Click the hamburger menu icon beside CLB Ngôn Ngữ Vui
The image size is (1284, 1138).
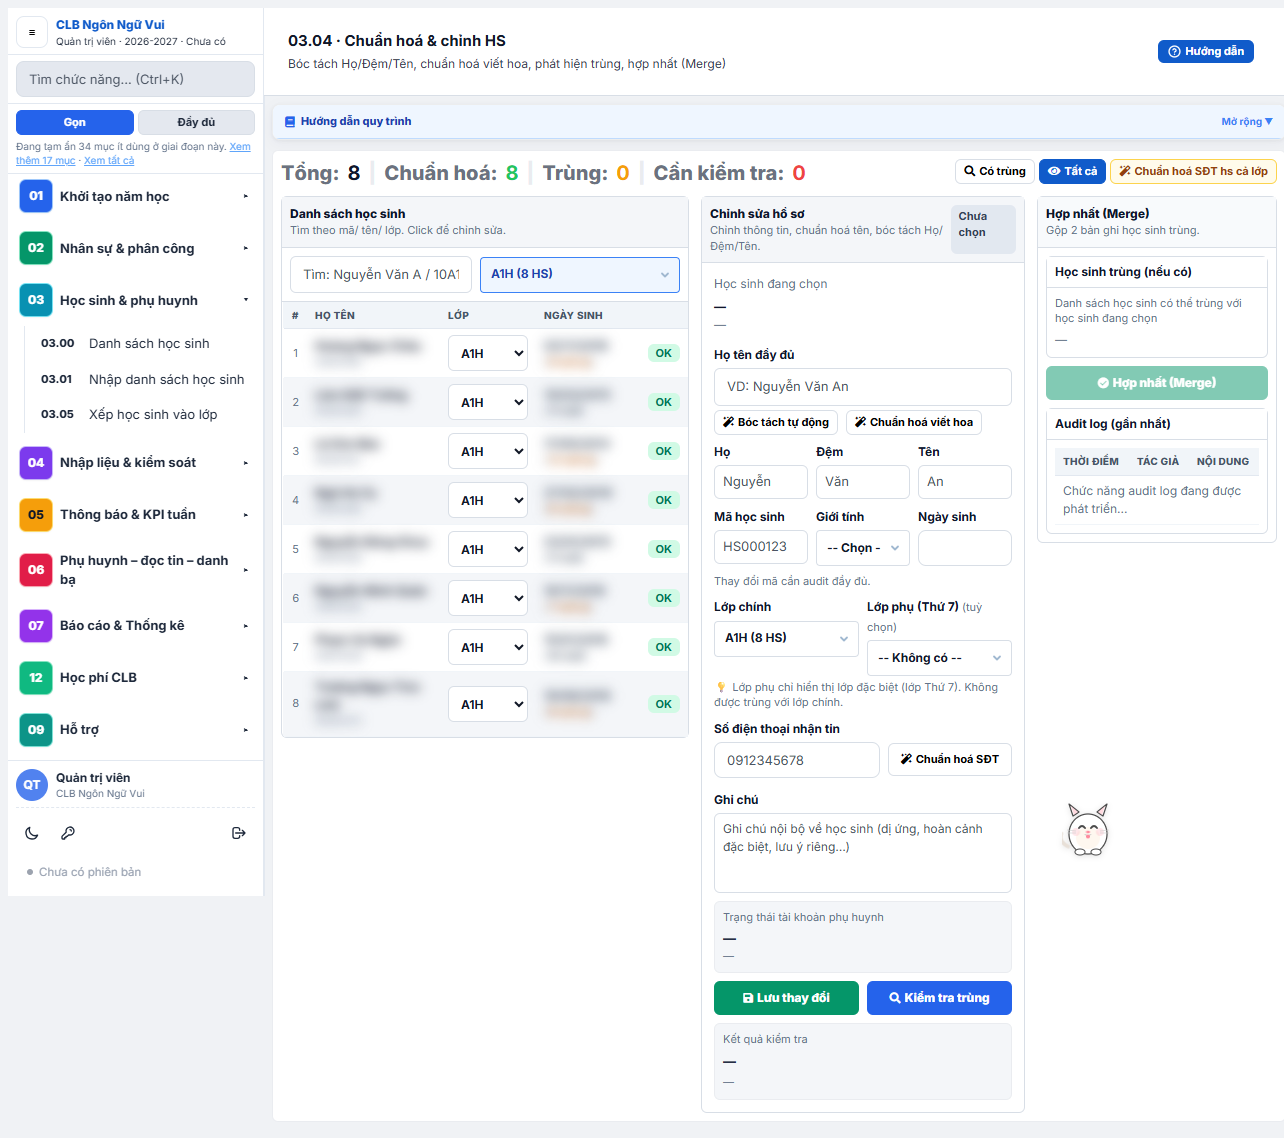[x=32, y=32]
